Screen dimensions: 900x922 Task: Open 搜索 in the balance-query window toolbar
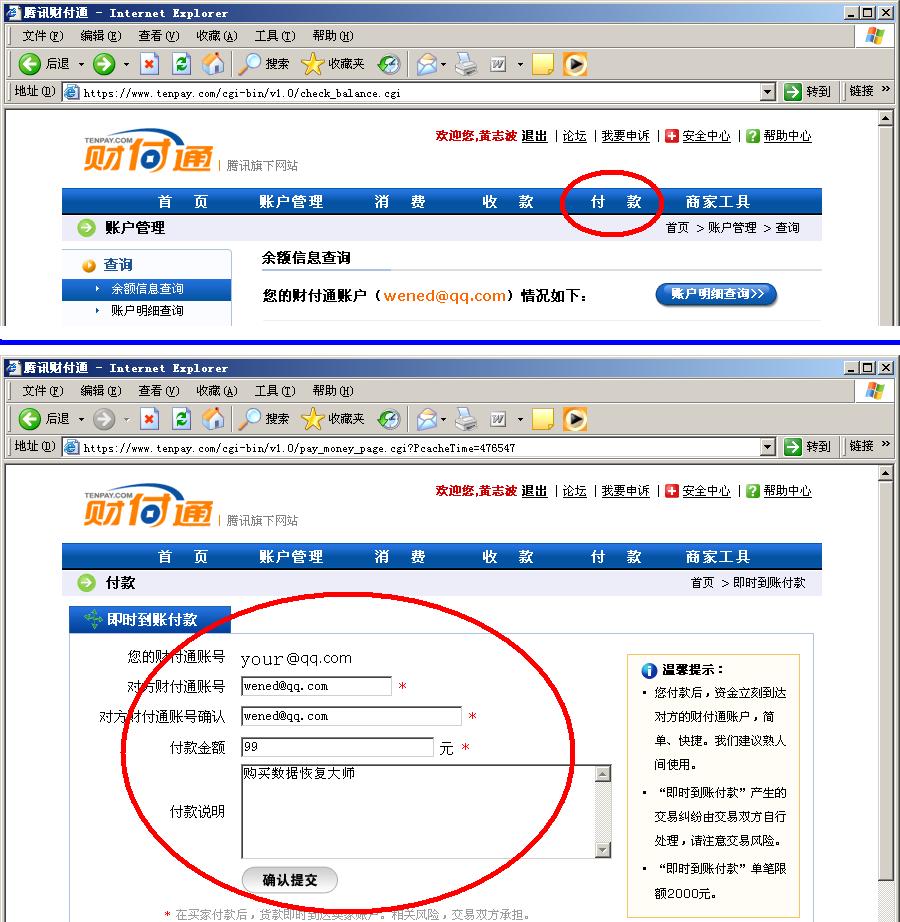click(264, 64)
